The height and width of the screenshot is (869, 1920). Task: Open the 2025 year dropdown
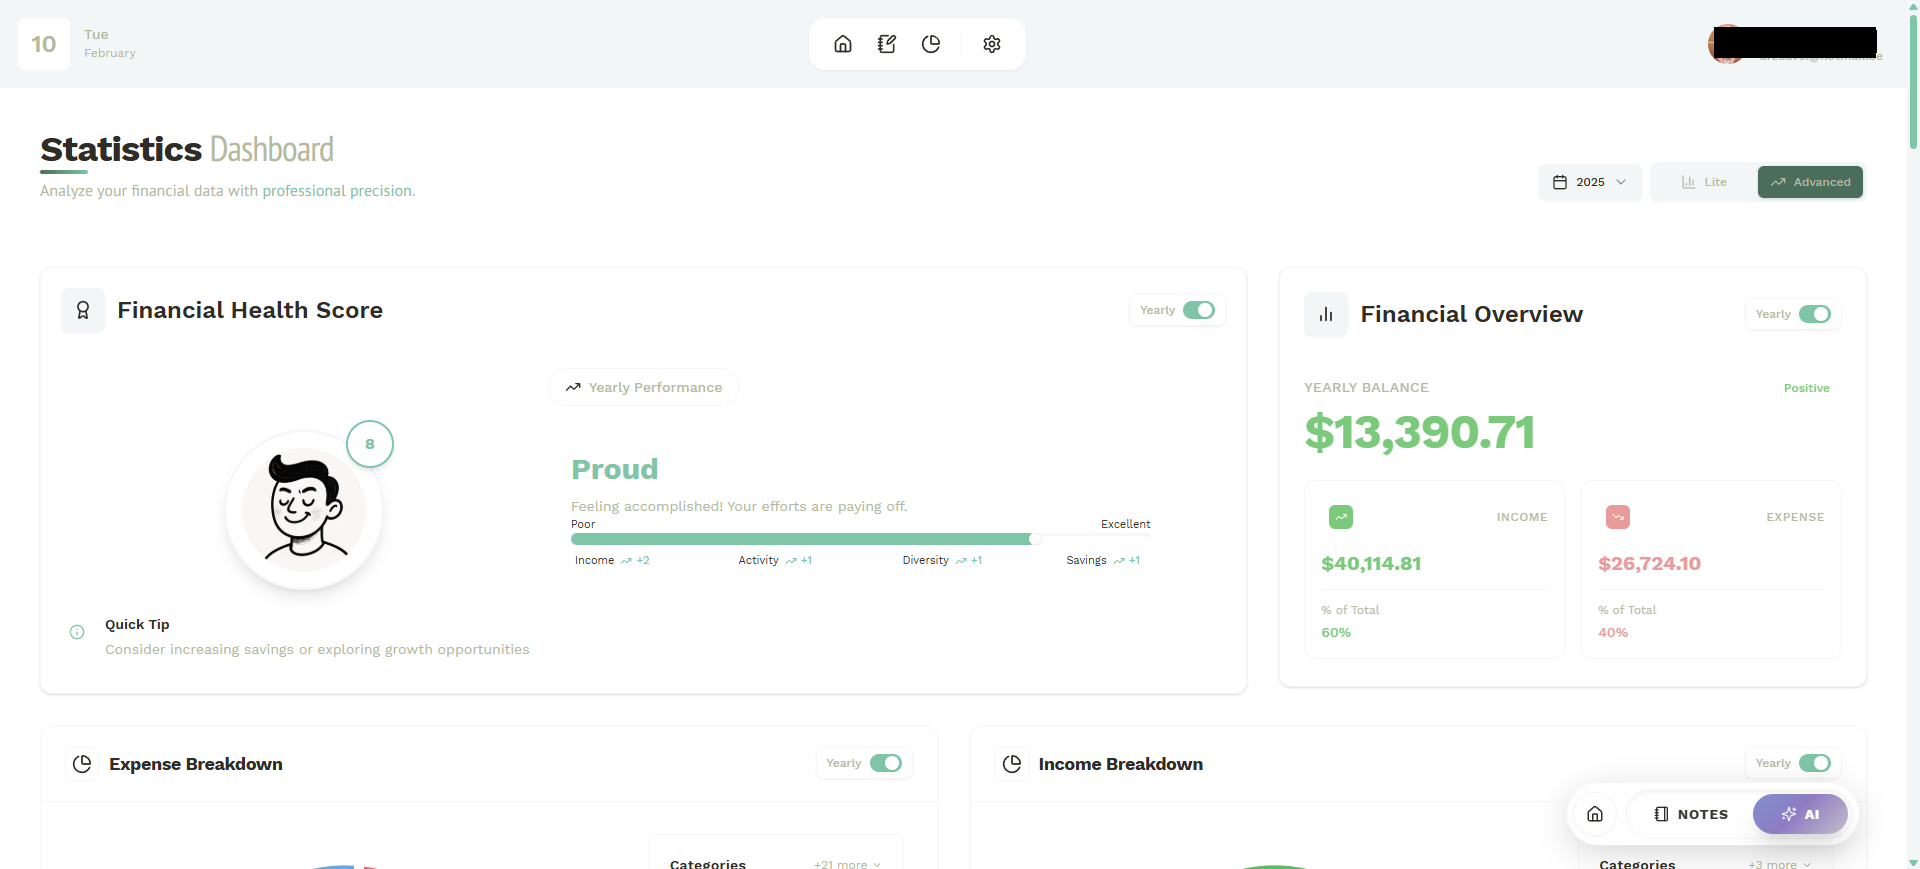pyautogui.click(x=1590, y=182)
